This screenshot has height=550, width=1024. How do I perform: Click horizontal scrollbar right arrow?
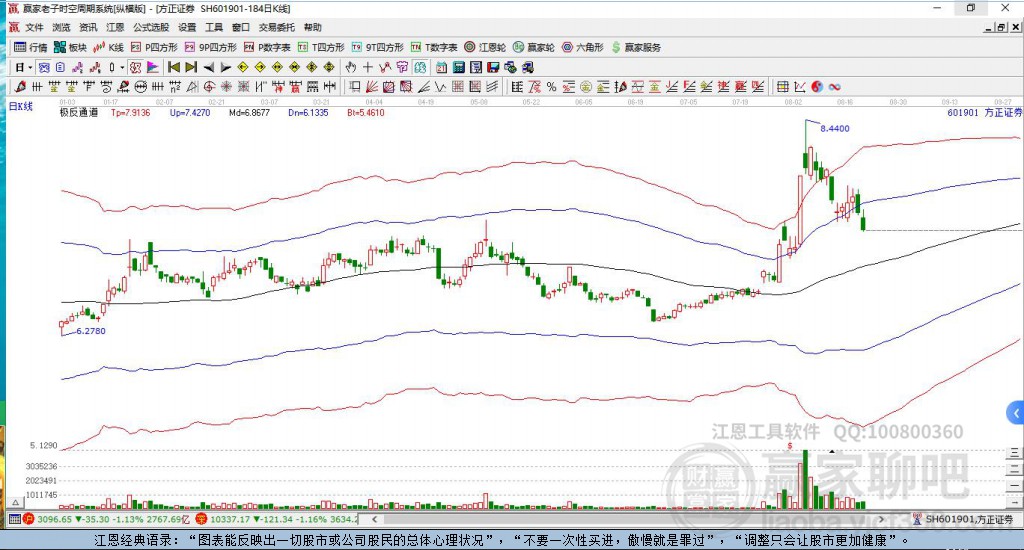881,519
